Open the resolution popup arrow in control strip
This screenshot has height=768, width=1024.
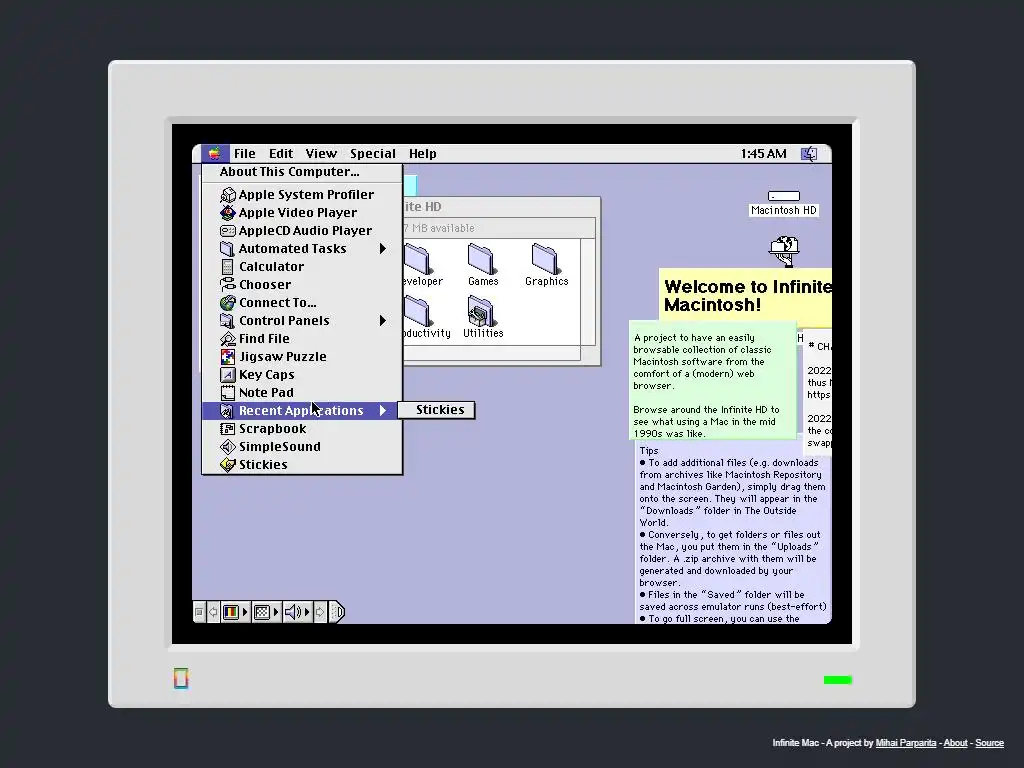click(x=276, y=612)
